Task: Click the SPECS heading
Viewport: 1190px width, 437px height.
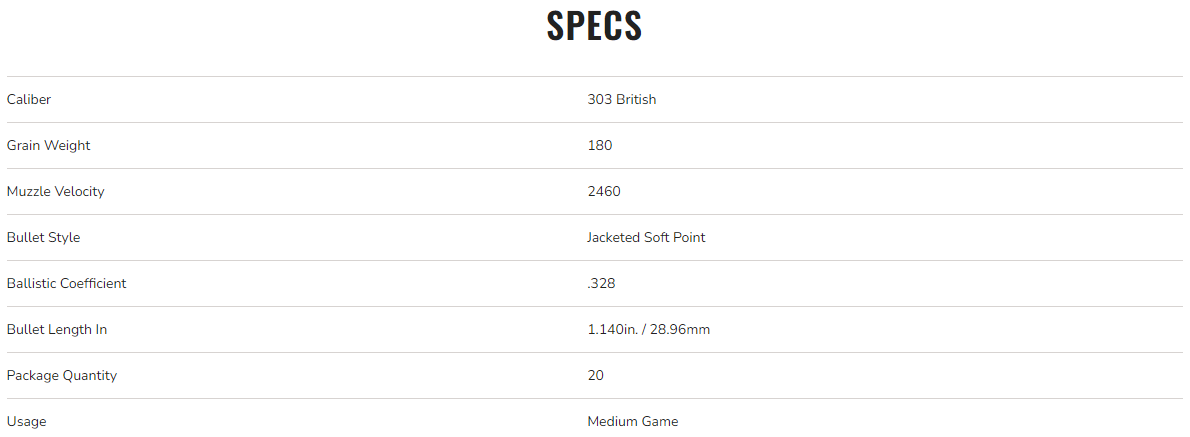Action: click(594, 26)
